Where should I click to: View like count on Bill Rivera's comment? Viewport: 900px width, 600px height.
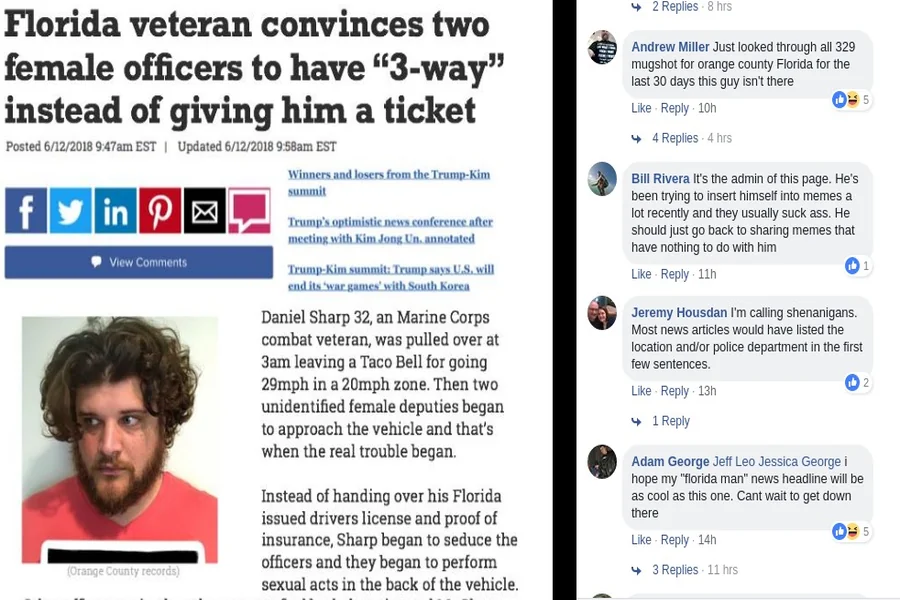point(858,266)
